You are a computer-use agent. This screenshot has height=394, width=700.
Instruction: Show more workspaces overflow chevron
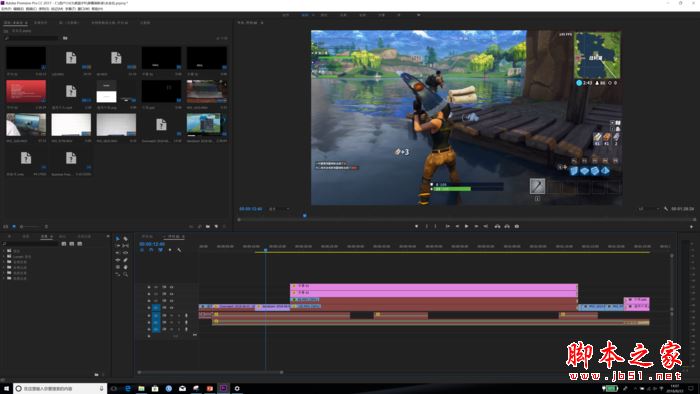coord(418,15)
